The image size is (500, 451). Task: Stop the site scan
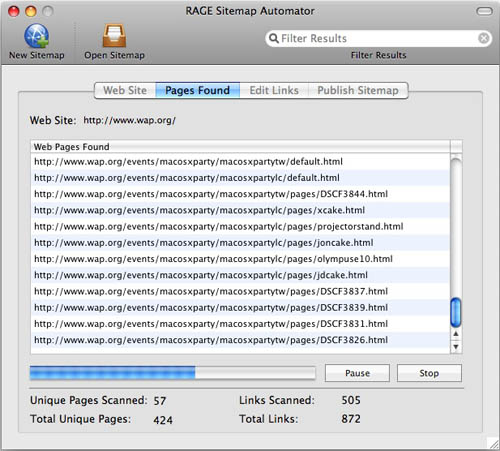(x=429, y=373)
